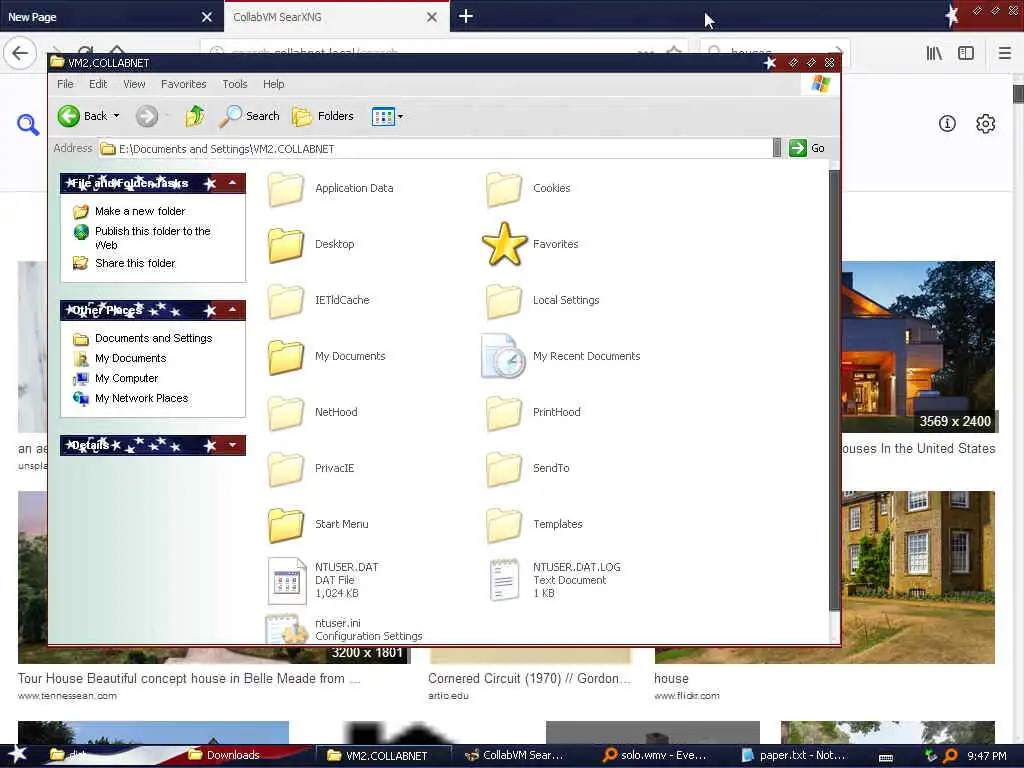Screen dimensions: 1024x768
Task: Open the browser hamburger menu
Action: (x=1005, y=54)
